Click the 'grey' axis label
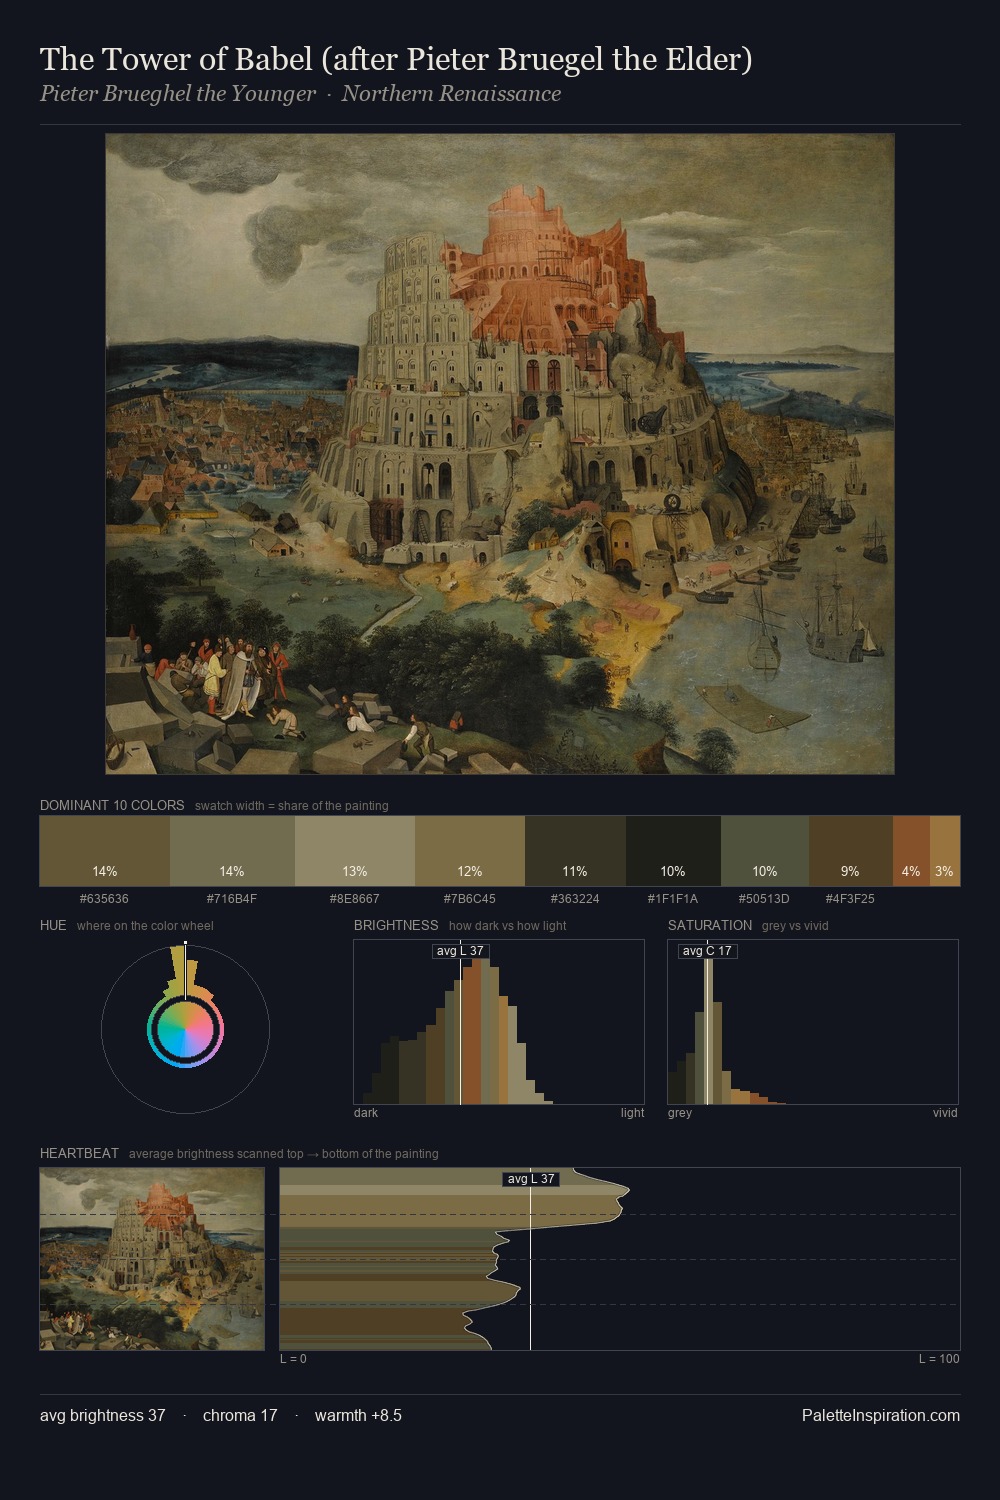 (680, 1113)
